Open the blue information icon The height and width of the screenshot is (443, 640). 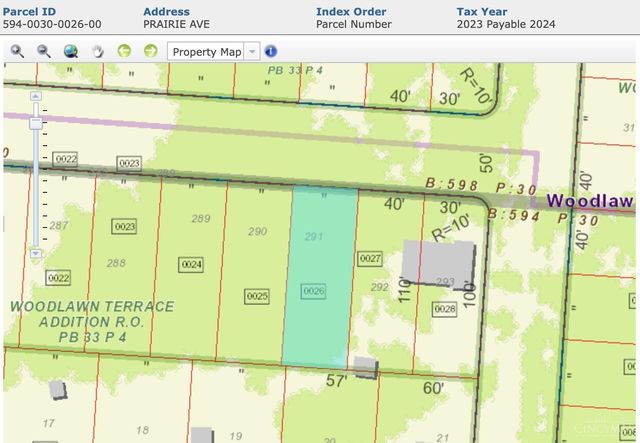271,51
